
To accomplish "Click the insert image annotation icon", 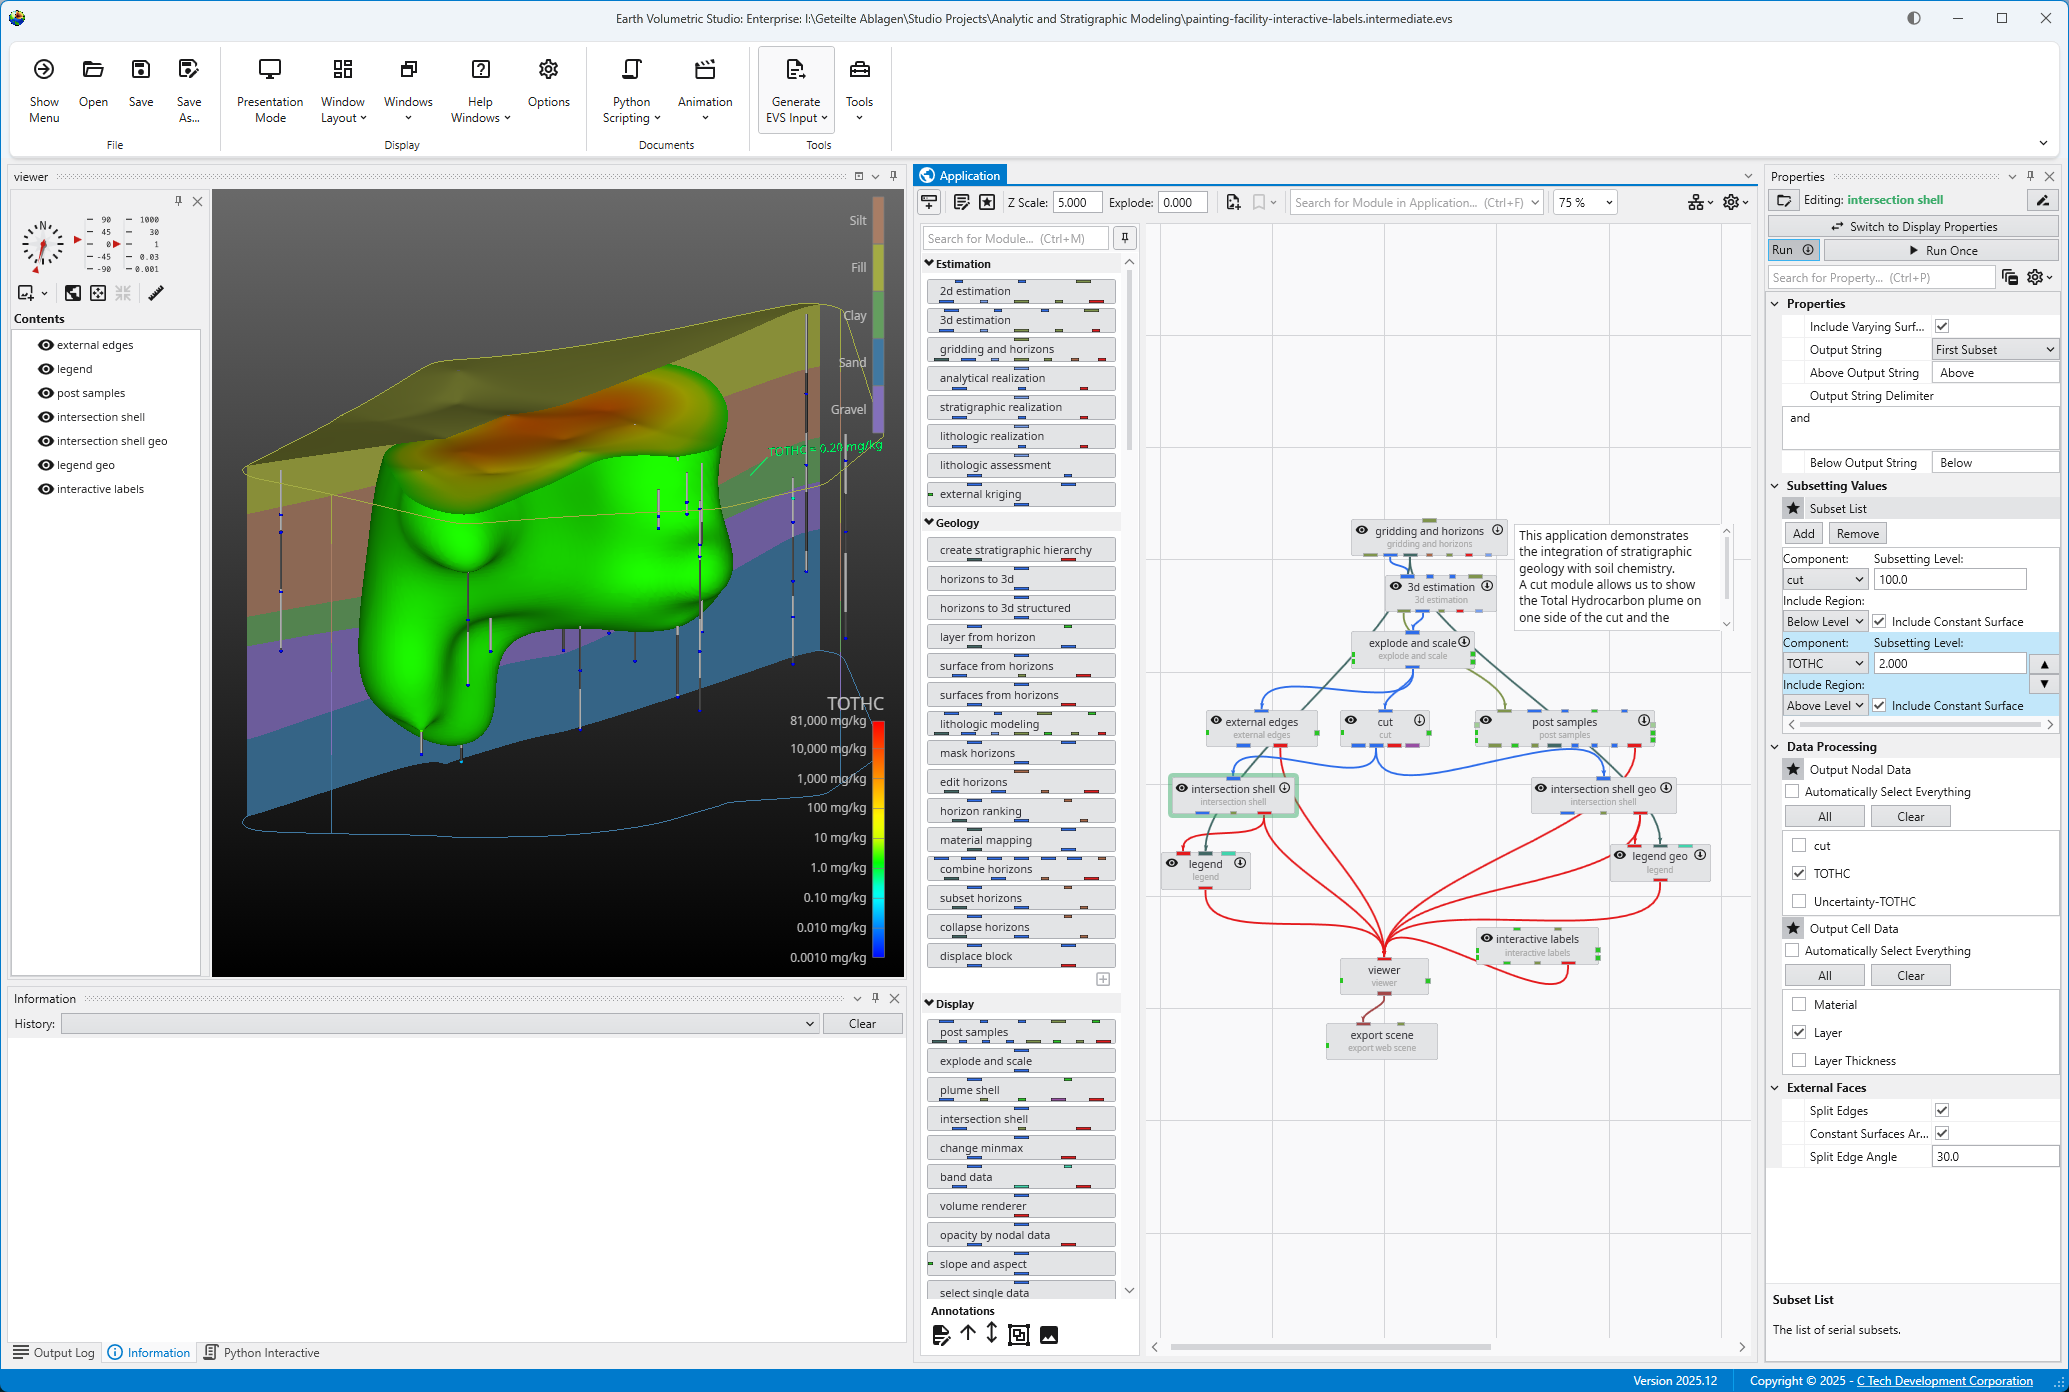I will tap(1048, 1335).
